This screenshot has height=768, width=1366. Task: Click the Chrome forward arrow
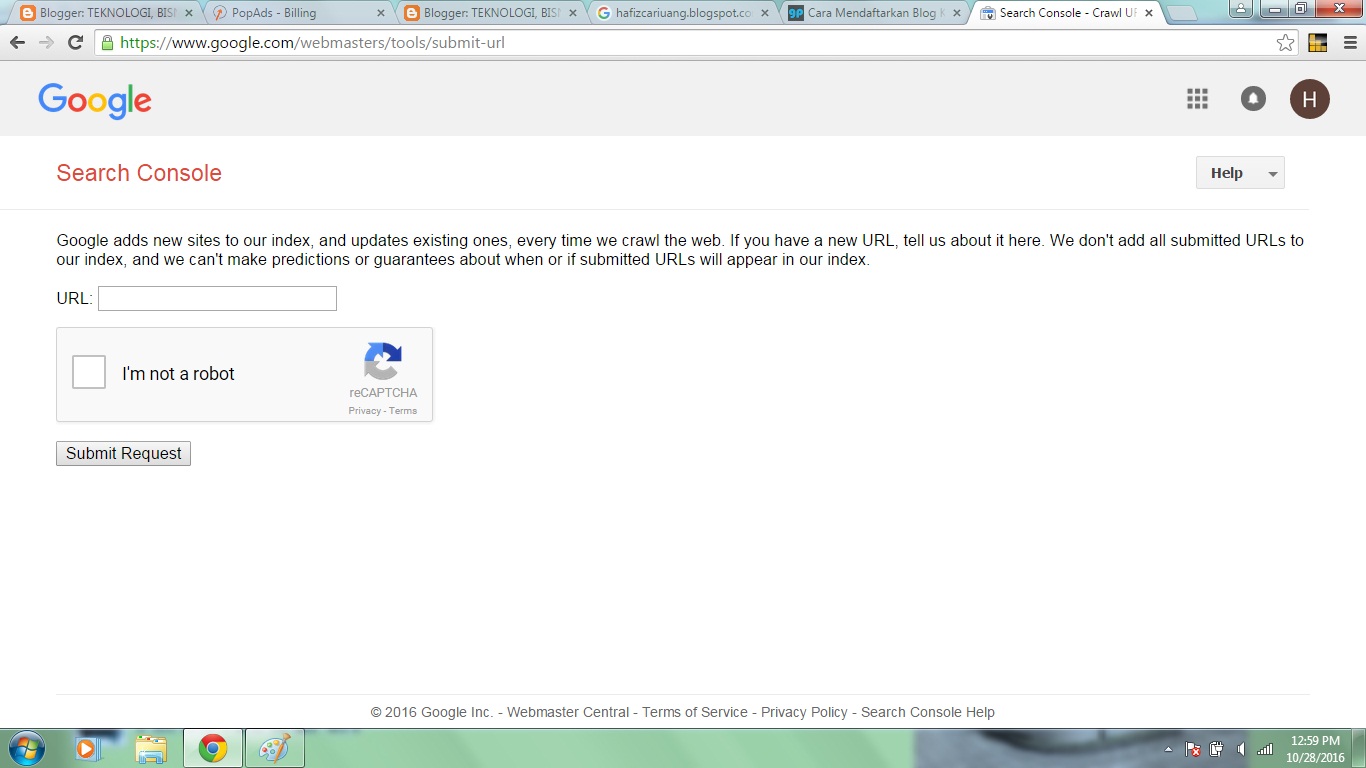[x=46, y=43]
